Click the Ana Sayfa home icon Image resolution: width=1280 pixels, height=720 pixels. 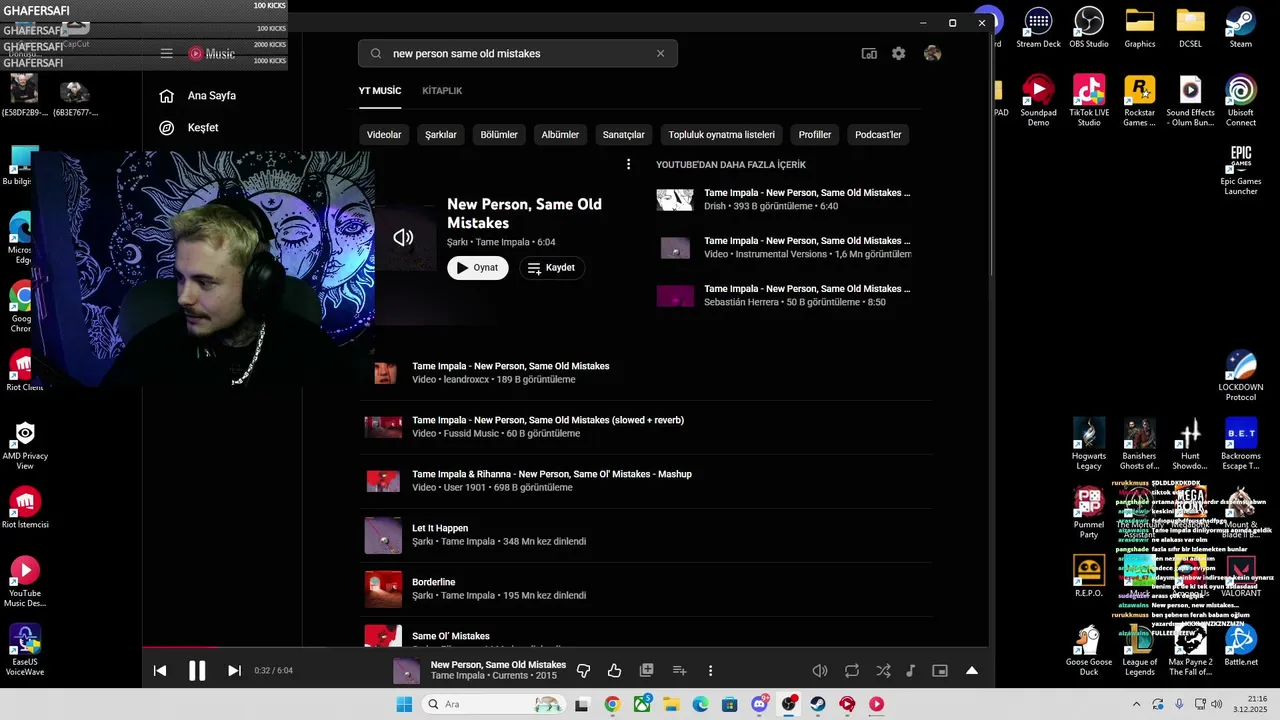point(167,96)
